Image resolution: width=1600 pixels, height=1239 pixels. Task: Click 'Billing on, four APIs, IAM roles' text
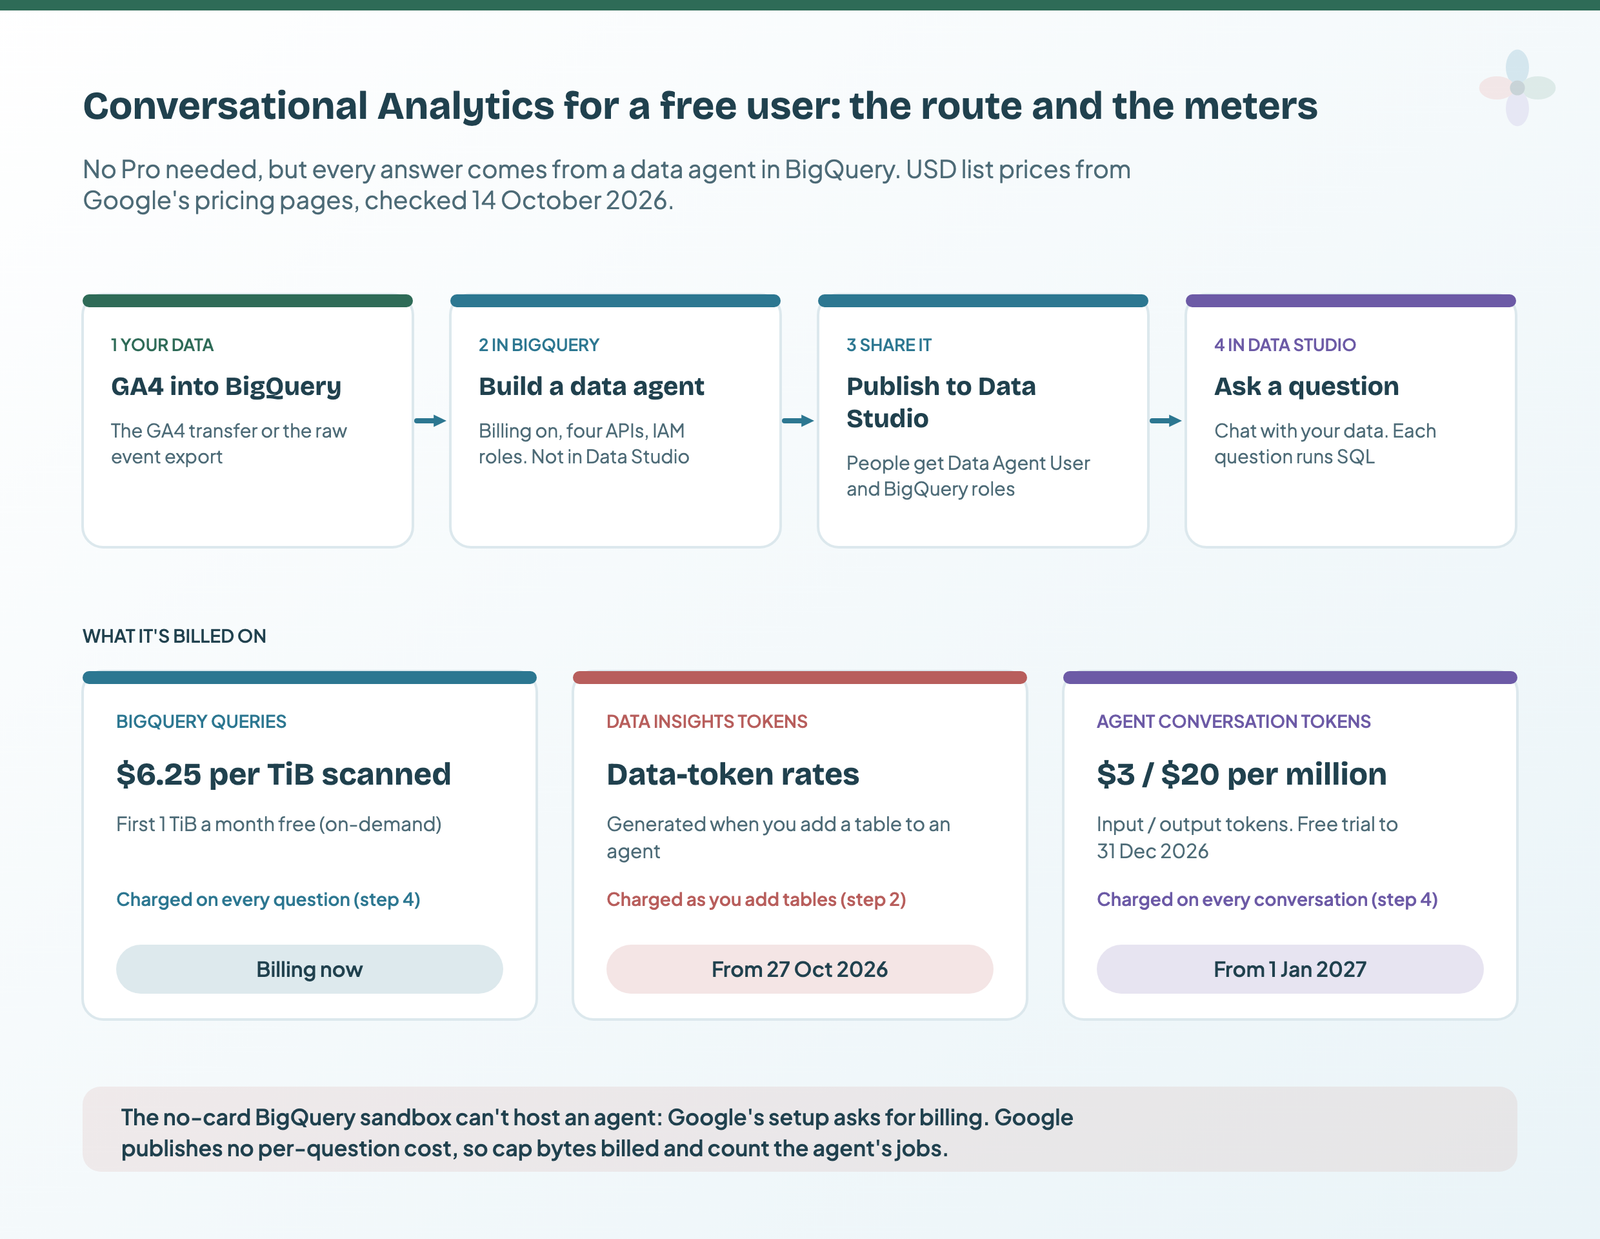pos(584,444)
